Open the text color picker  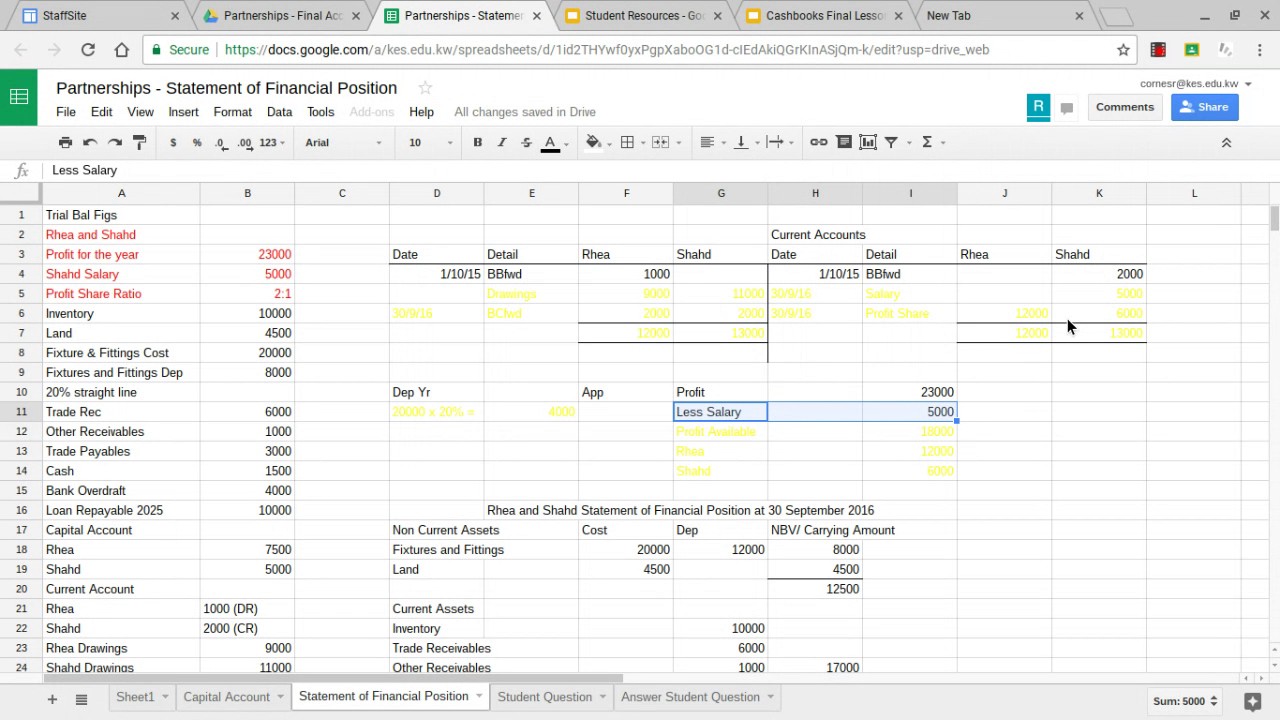click(550, 143)
